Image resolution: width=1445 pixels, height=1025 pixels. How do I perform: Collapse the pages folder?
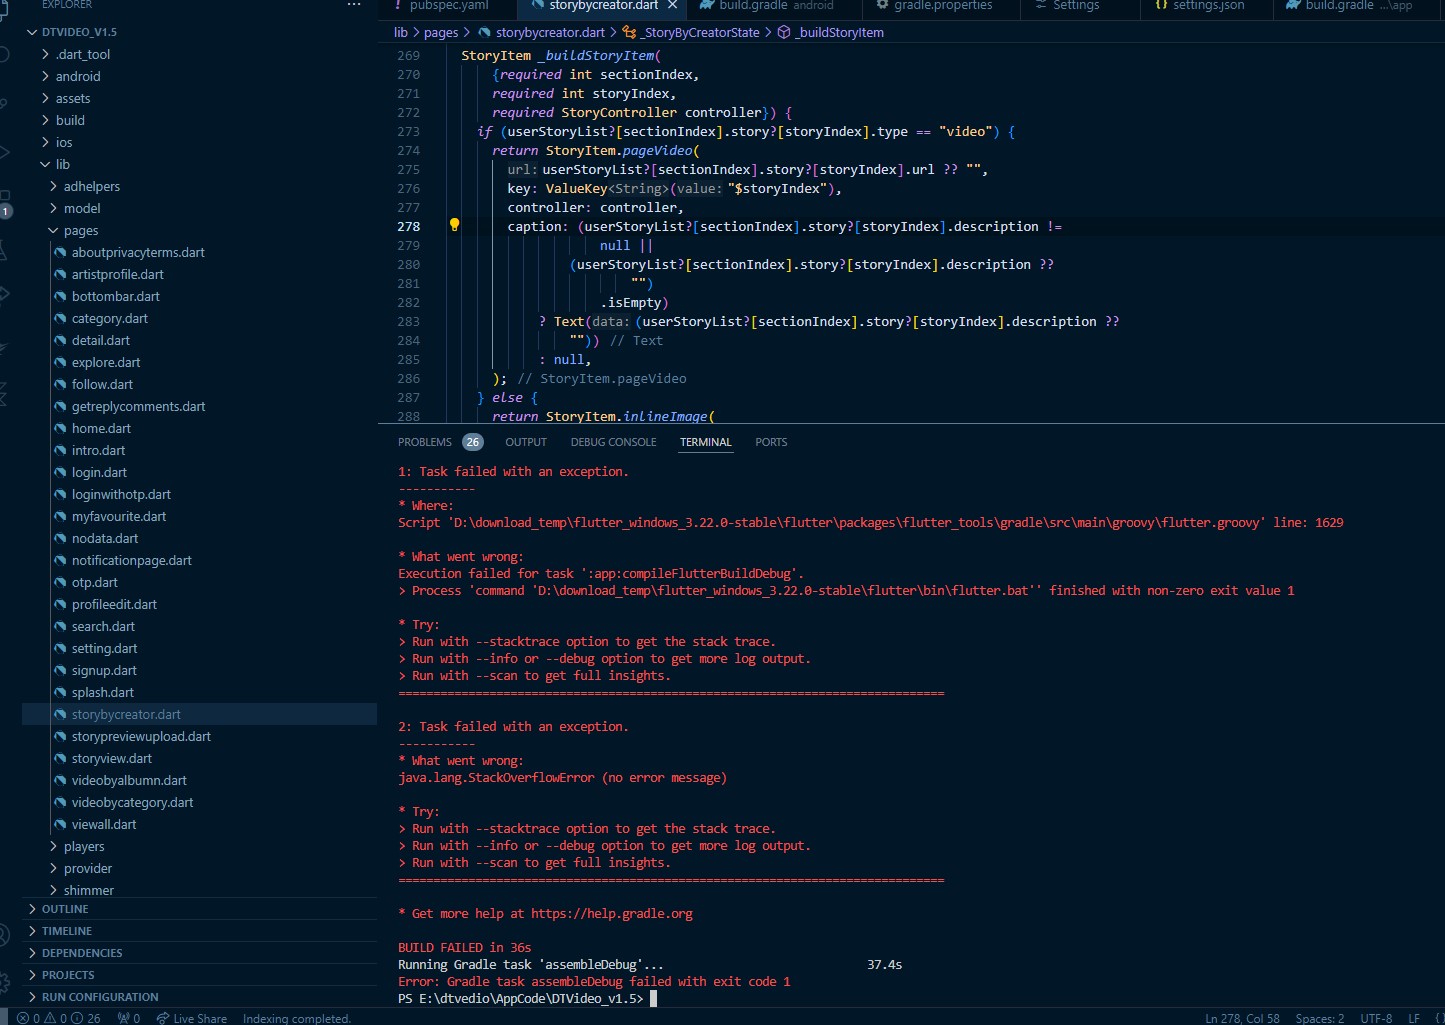53,230
